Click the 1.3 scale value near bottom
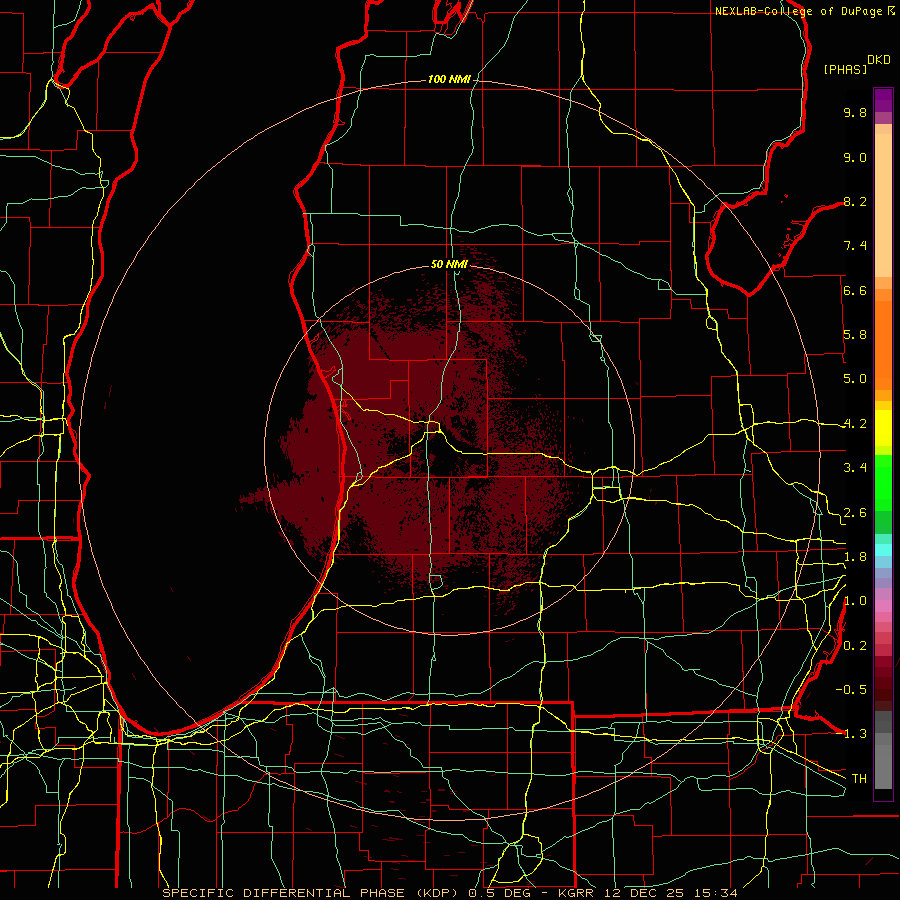This screenshot has height=900, width=900. [x=855, y=734]
